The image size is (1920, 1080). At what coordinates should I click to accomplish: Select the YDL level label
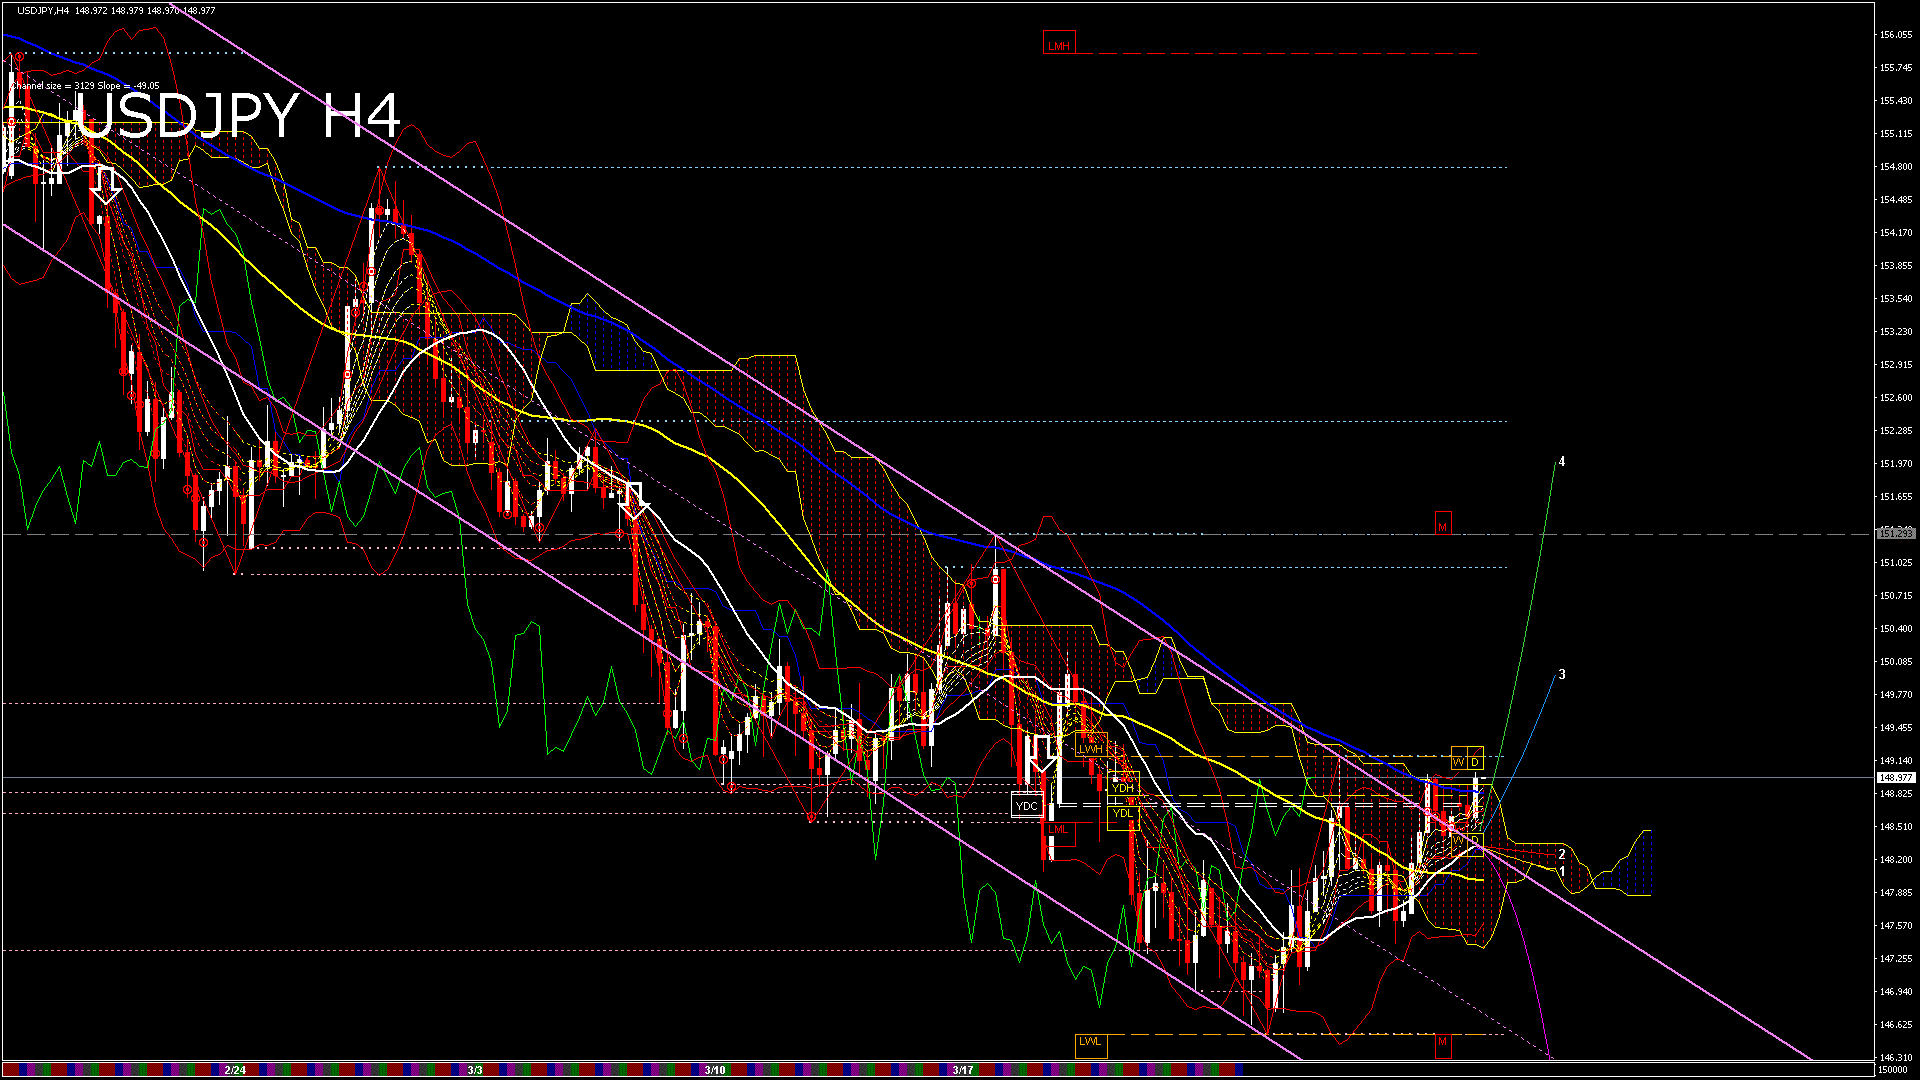click(x=1123, y=813)
